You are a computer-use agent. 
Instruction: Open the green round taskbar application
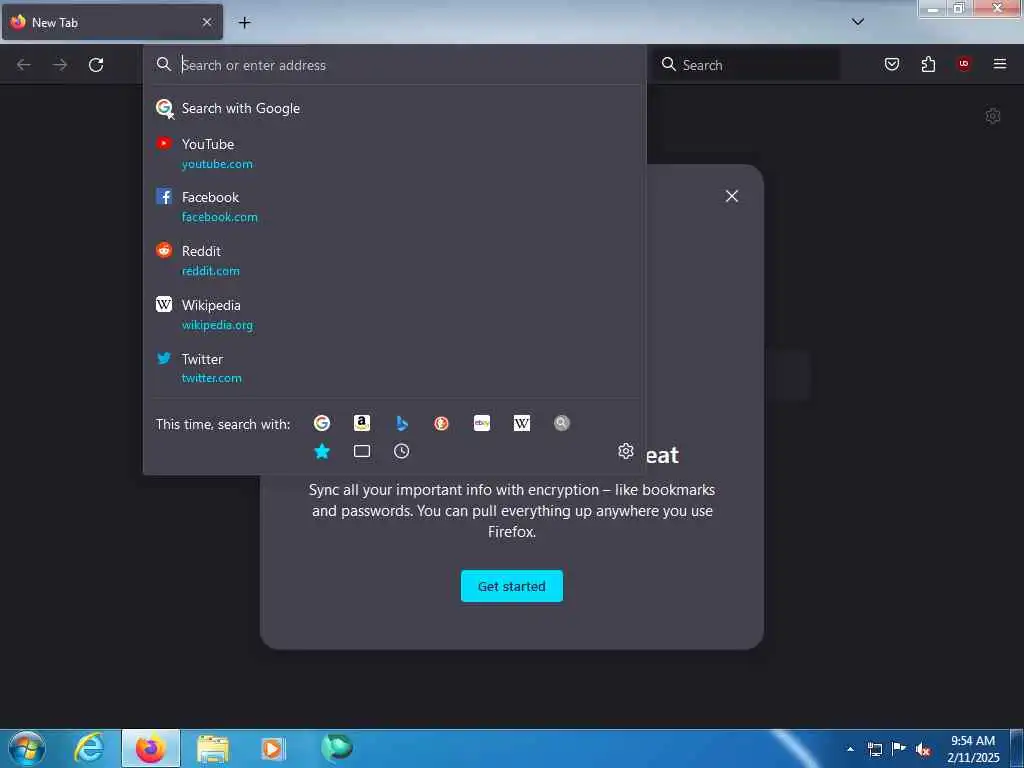coord(337,748)
